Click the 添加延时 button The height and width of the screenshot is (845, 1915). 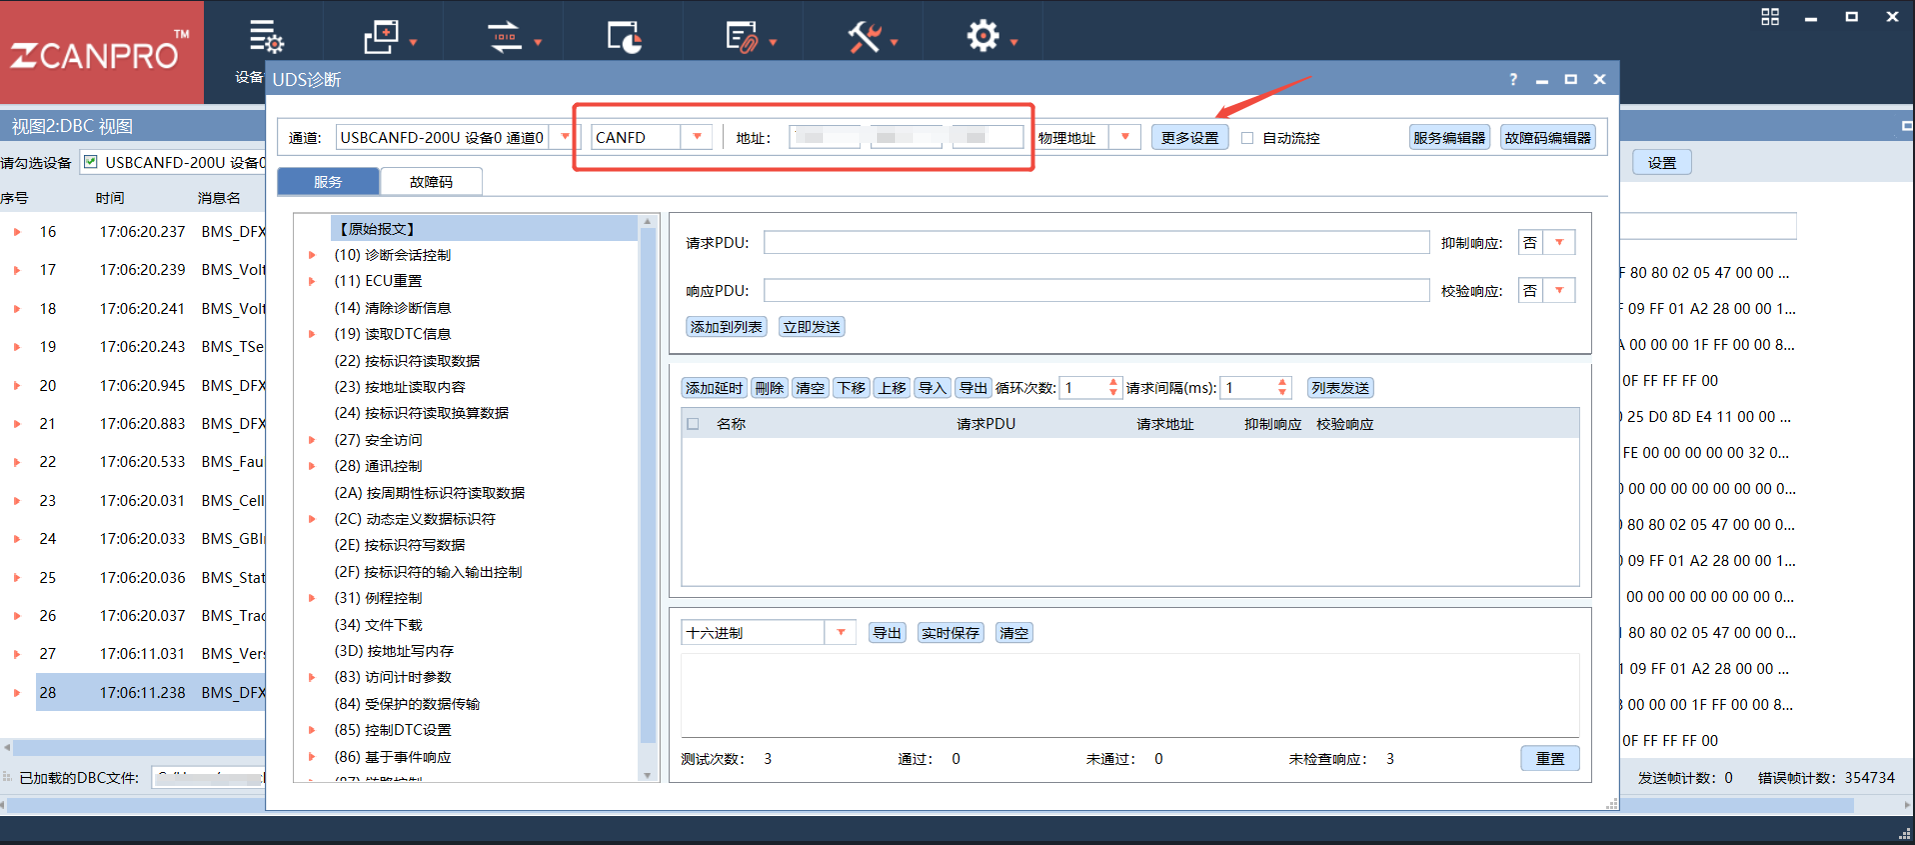click(x=714, y=388)
